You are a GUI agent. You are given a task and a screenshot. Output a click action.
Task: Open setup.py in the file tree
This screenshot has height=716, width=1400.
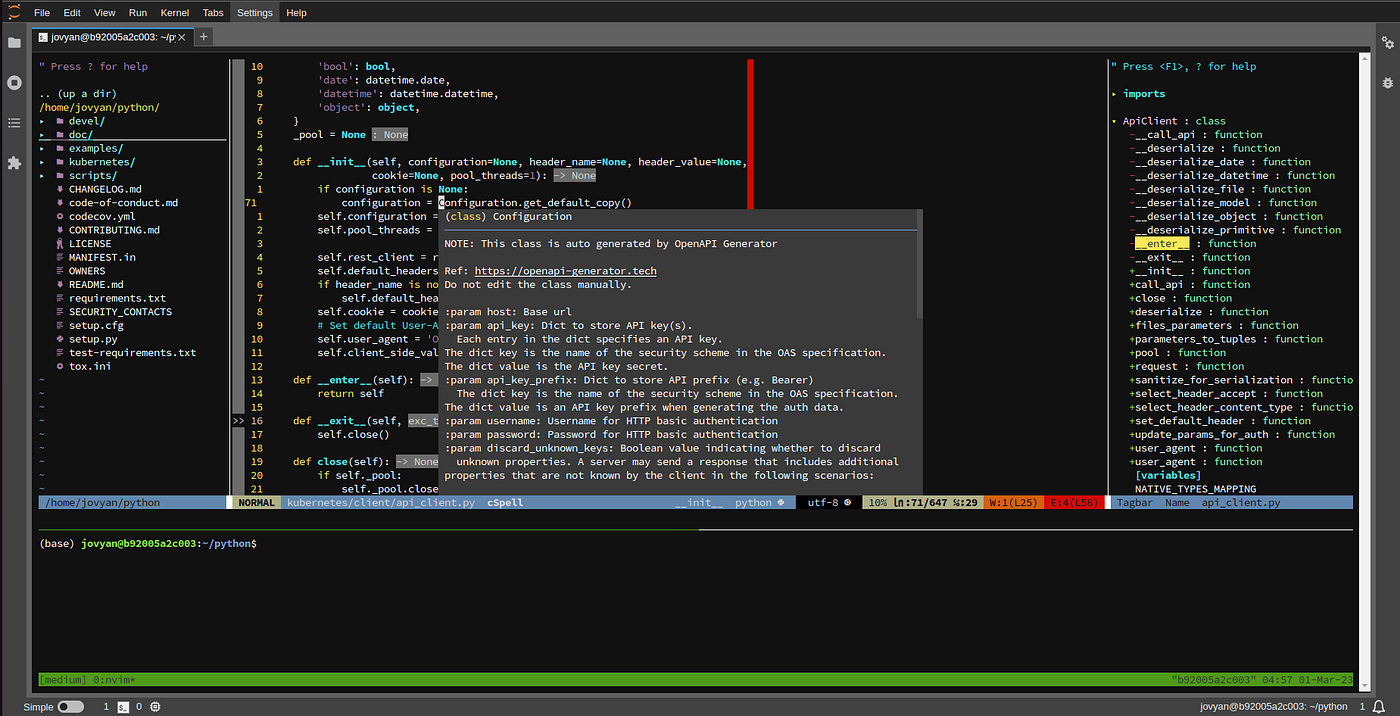click(93, 339)
